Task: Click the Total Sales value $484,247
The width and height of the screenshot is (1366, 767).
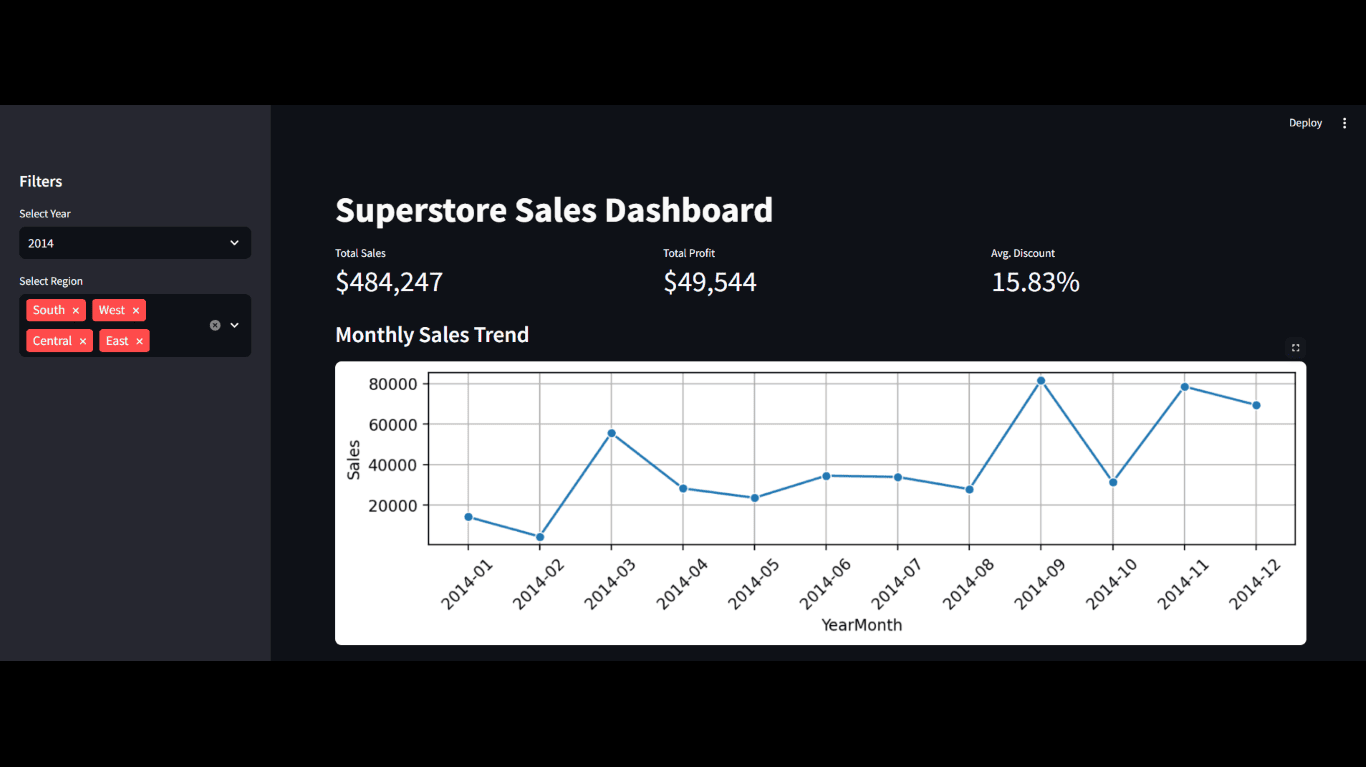Action: [389, 283]
